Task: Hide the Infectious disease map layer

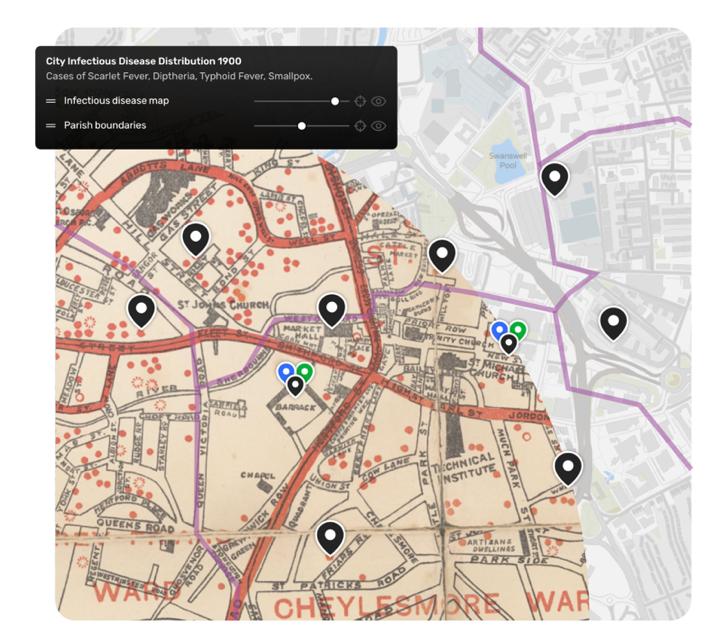Action: coord(379,101)
